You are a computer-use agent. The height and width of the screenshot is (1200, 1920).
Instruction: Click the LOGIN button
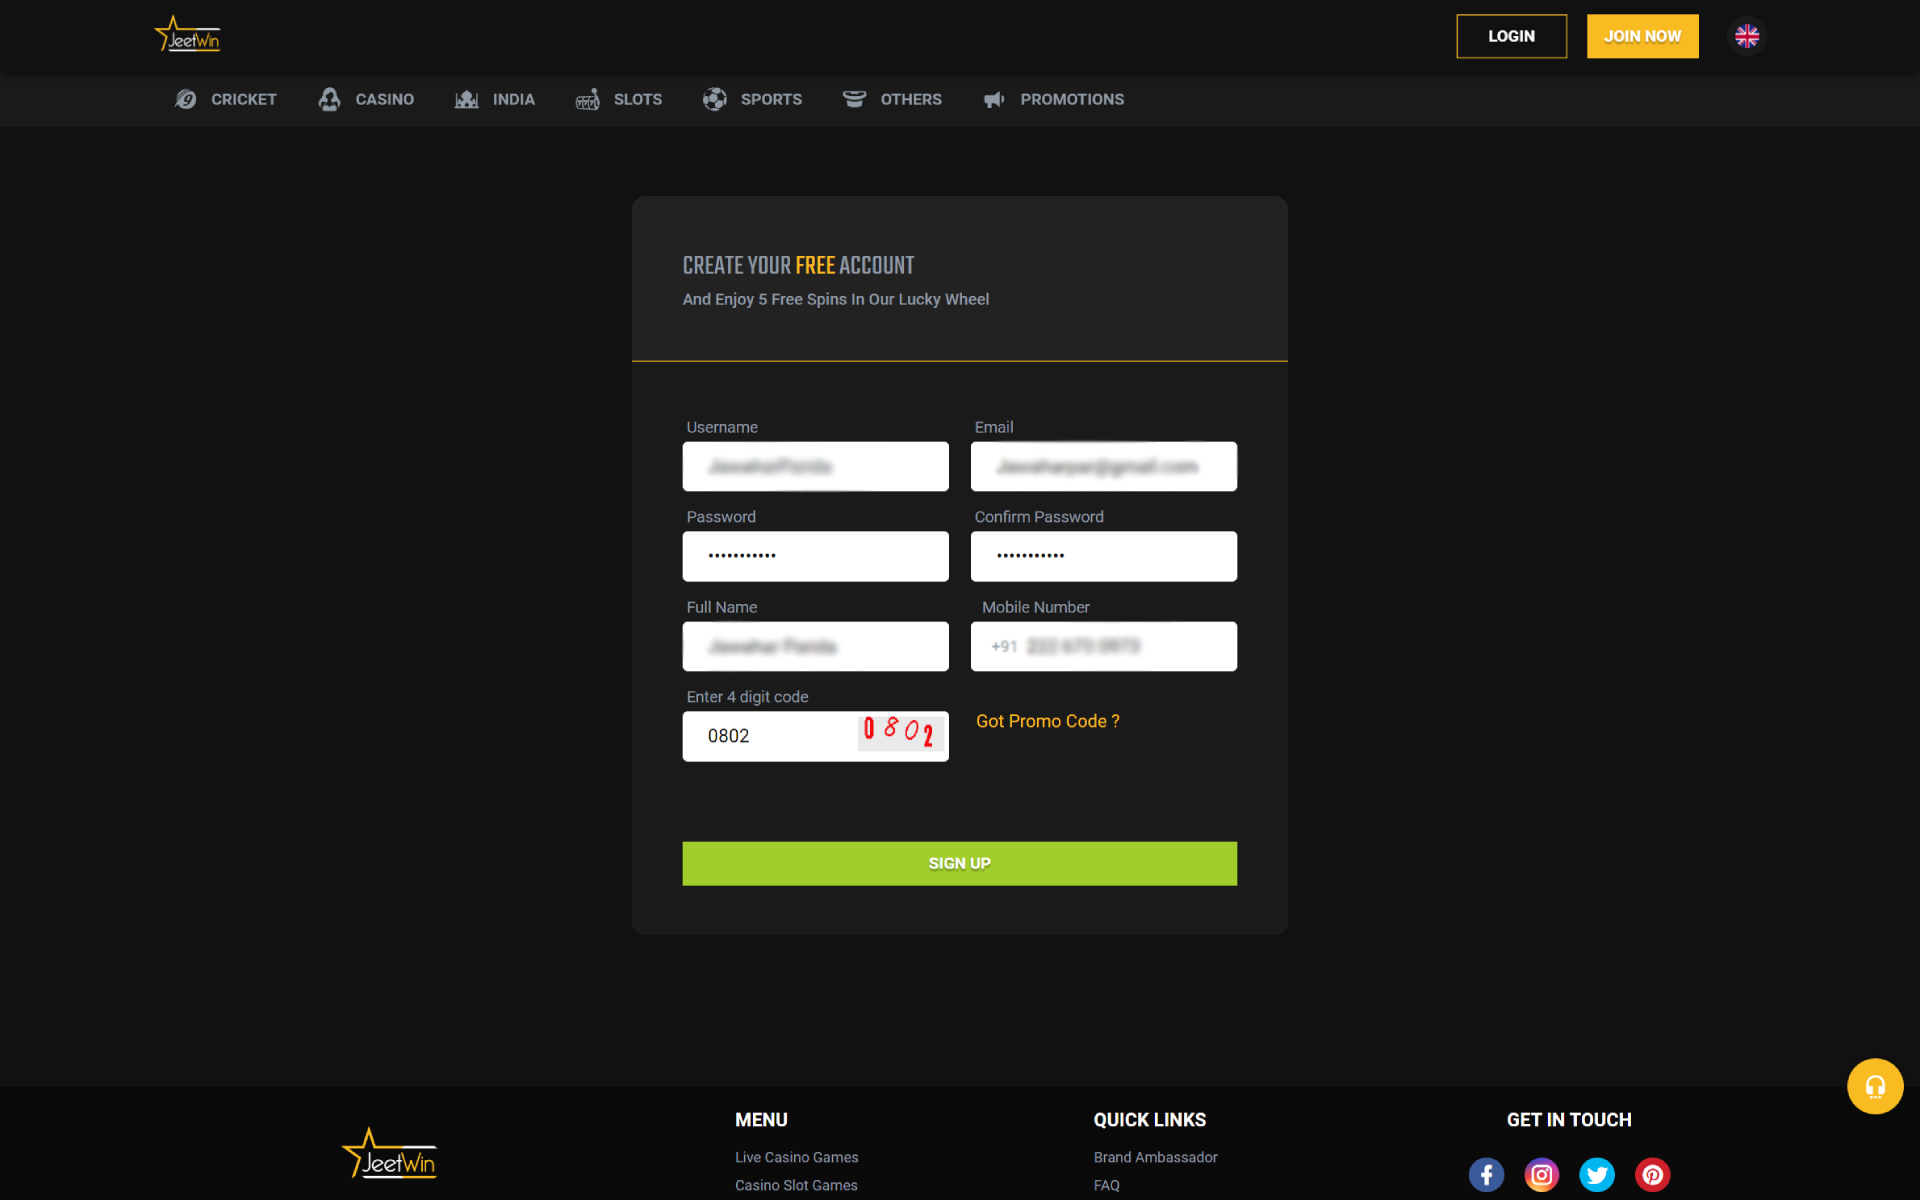[1511, 36]
